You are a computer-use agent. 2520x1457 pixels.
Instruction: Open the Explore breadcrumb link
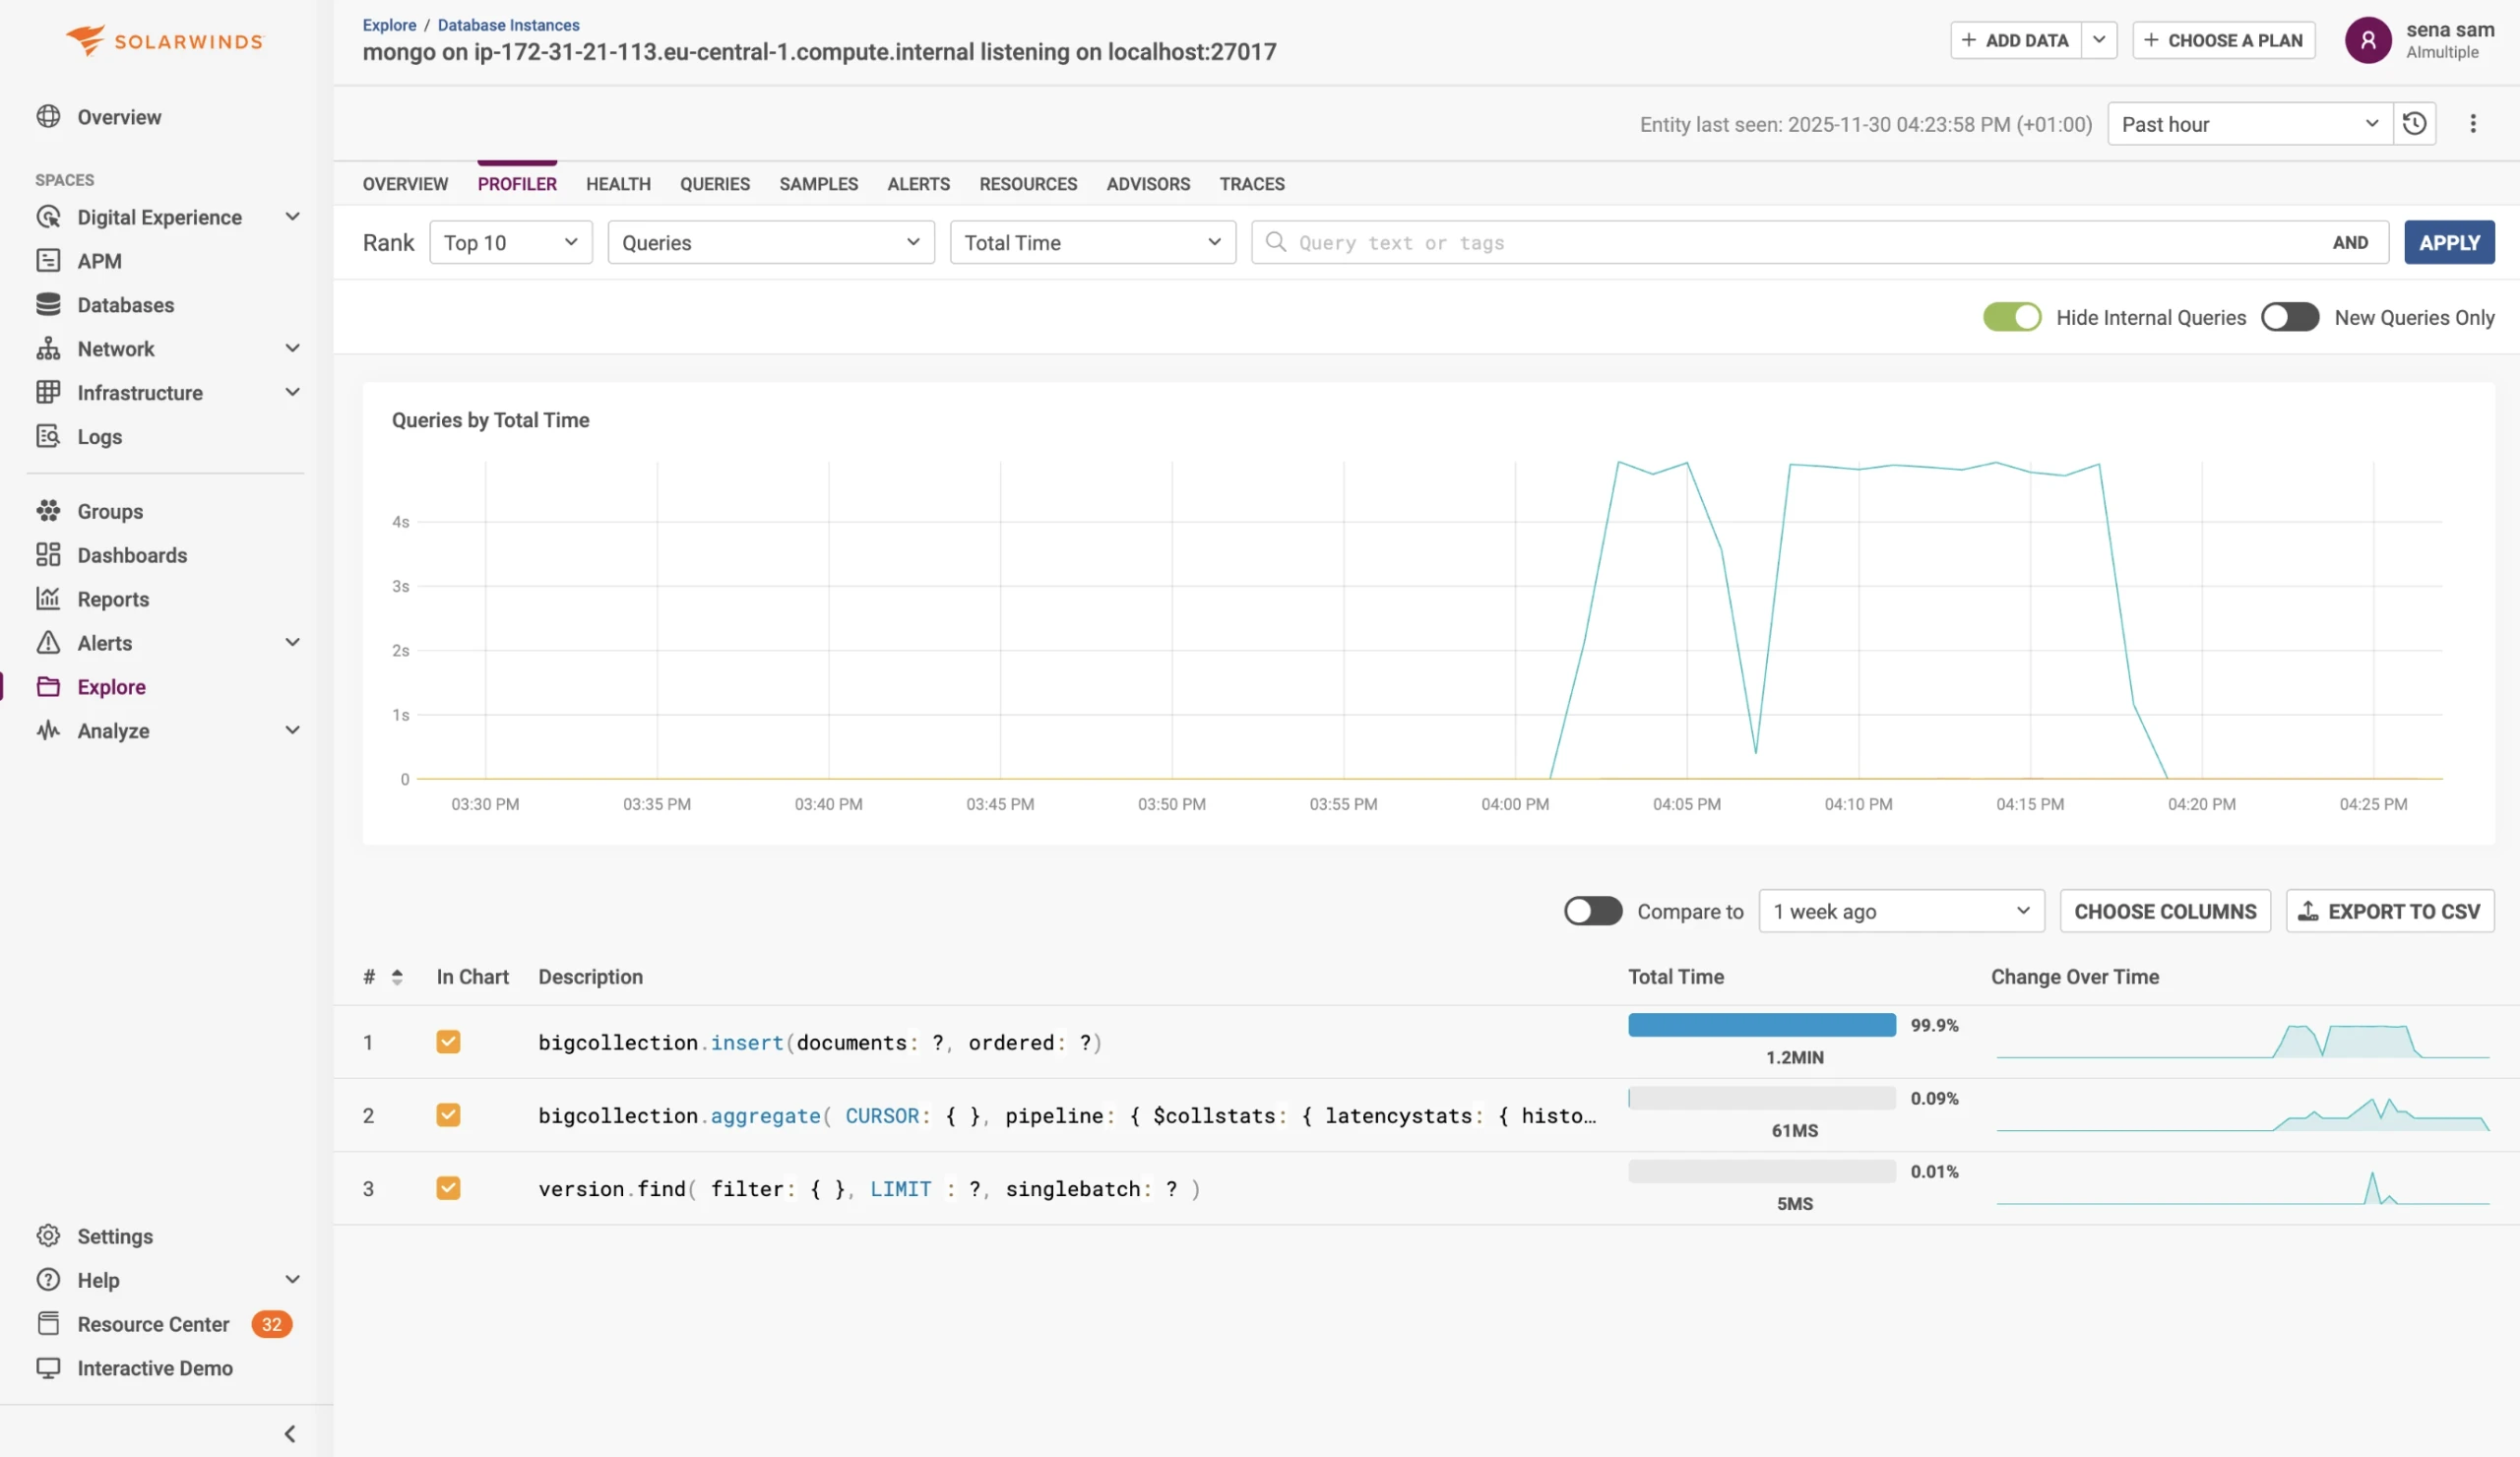click(x=389, y=25)
